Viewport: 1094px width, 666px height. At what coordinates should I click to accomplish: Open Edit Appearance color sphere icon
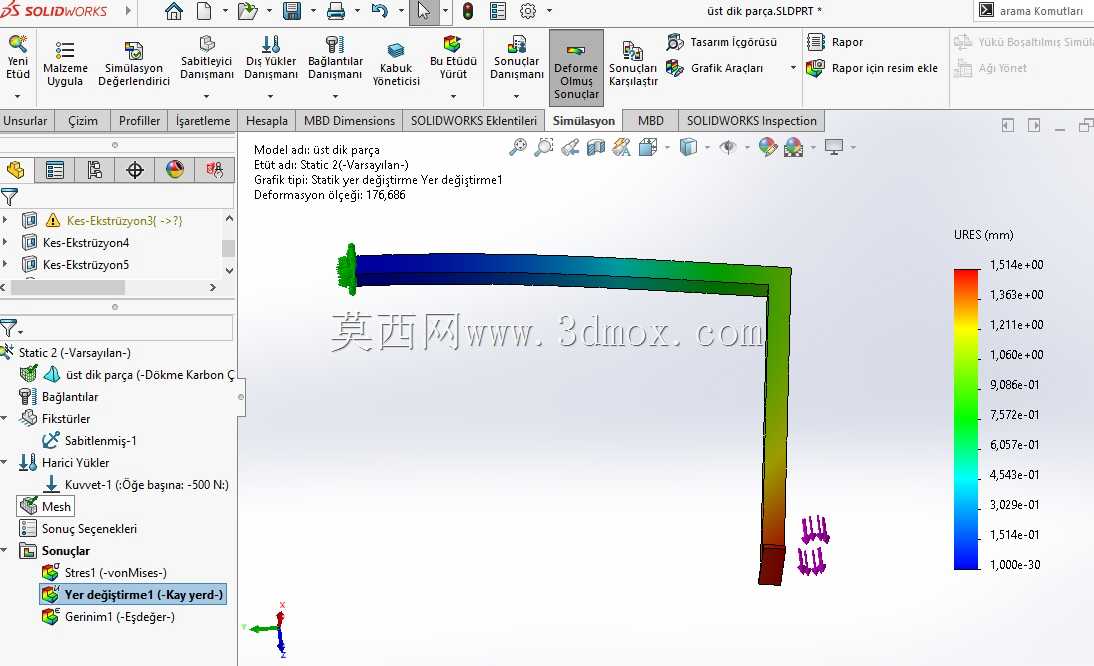pyautogui.click(x=767, y=147)
